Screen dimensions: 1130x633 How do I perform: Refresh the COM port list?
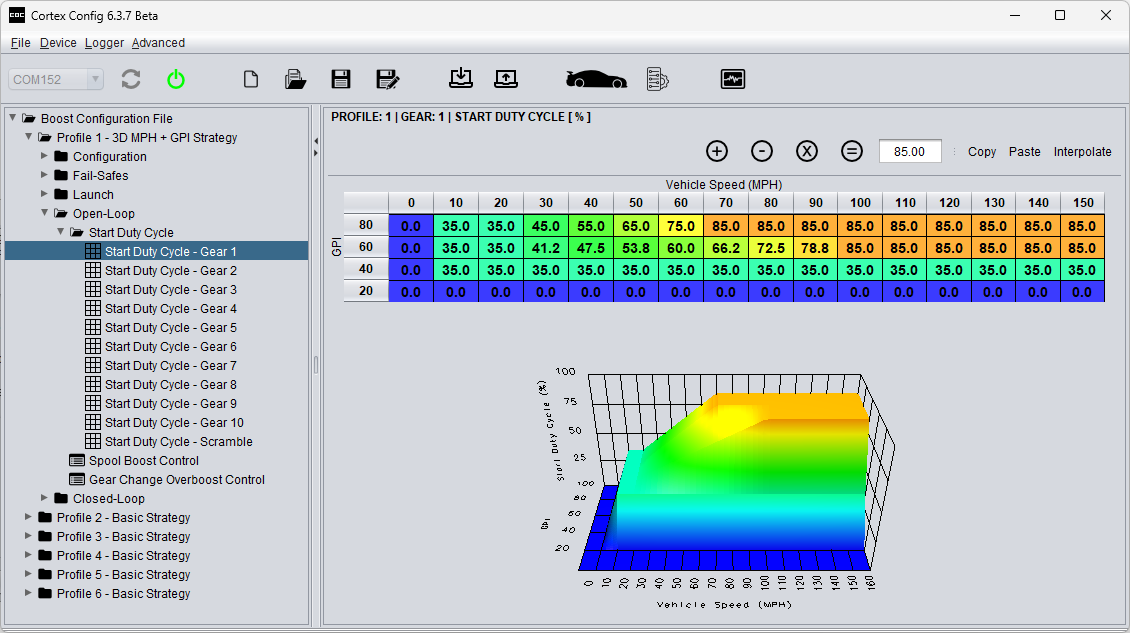point(130,79)
